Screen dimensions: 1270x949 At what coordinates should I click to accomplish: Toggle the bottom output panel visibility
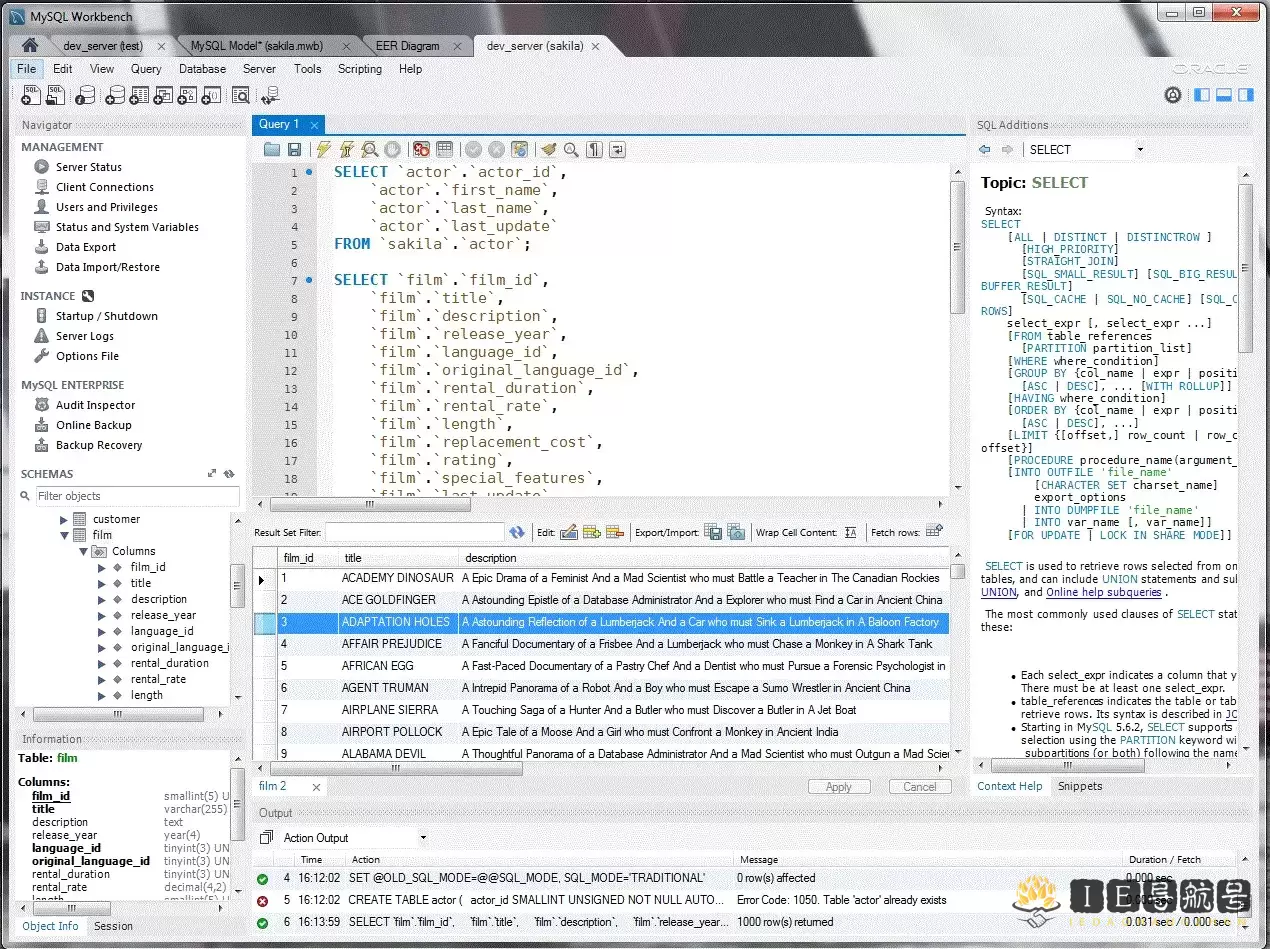click(x=1224, y=95)
